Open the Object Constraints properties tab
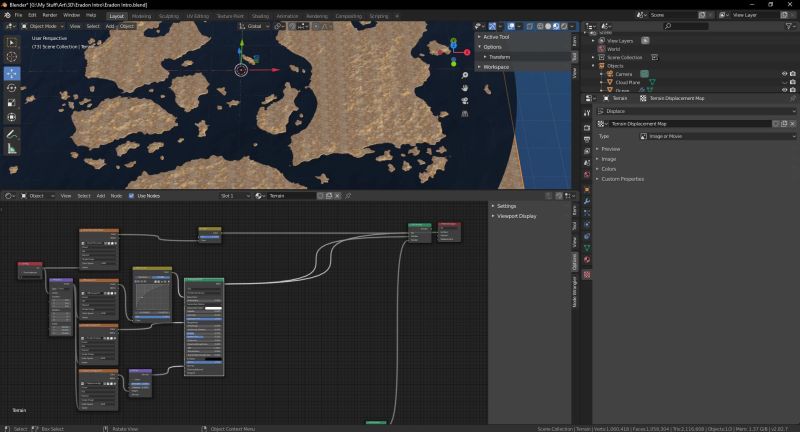800x432 pixels. coord(587,237)
